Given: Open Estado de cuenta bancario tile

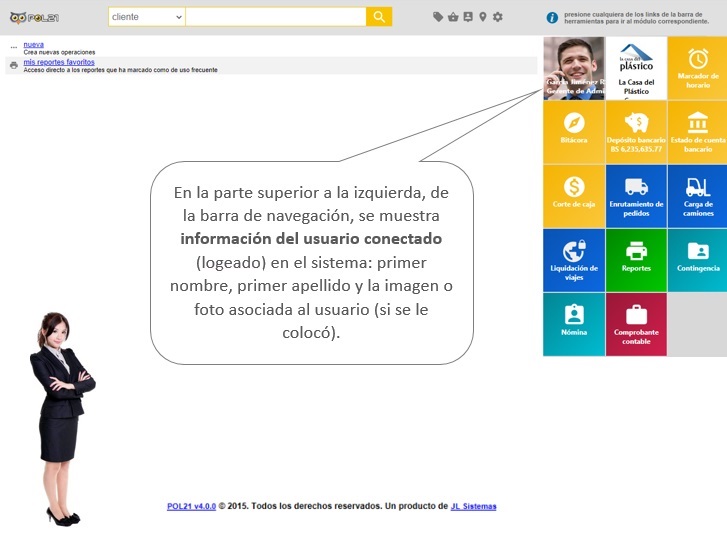Looking at the screenshot, I should click(698, 132).
